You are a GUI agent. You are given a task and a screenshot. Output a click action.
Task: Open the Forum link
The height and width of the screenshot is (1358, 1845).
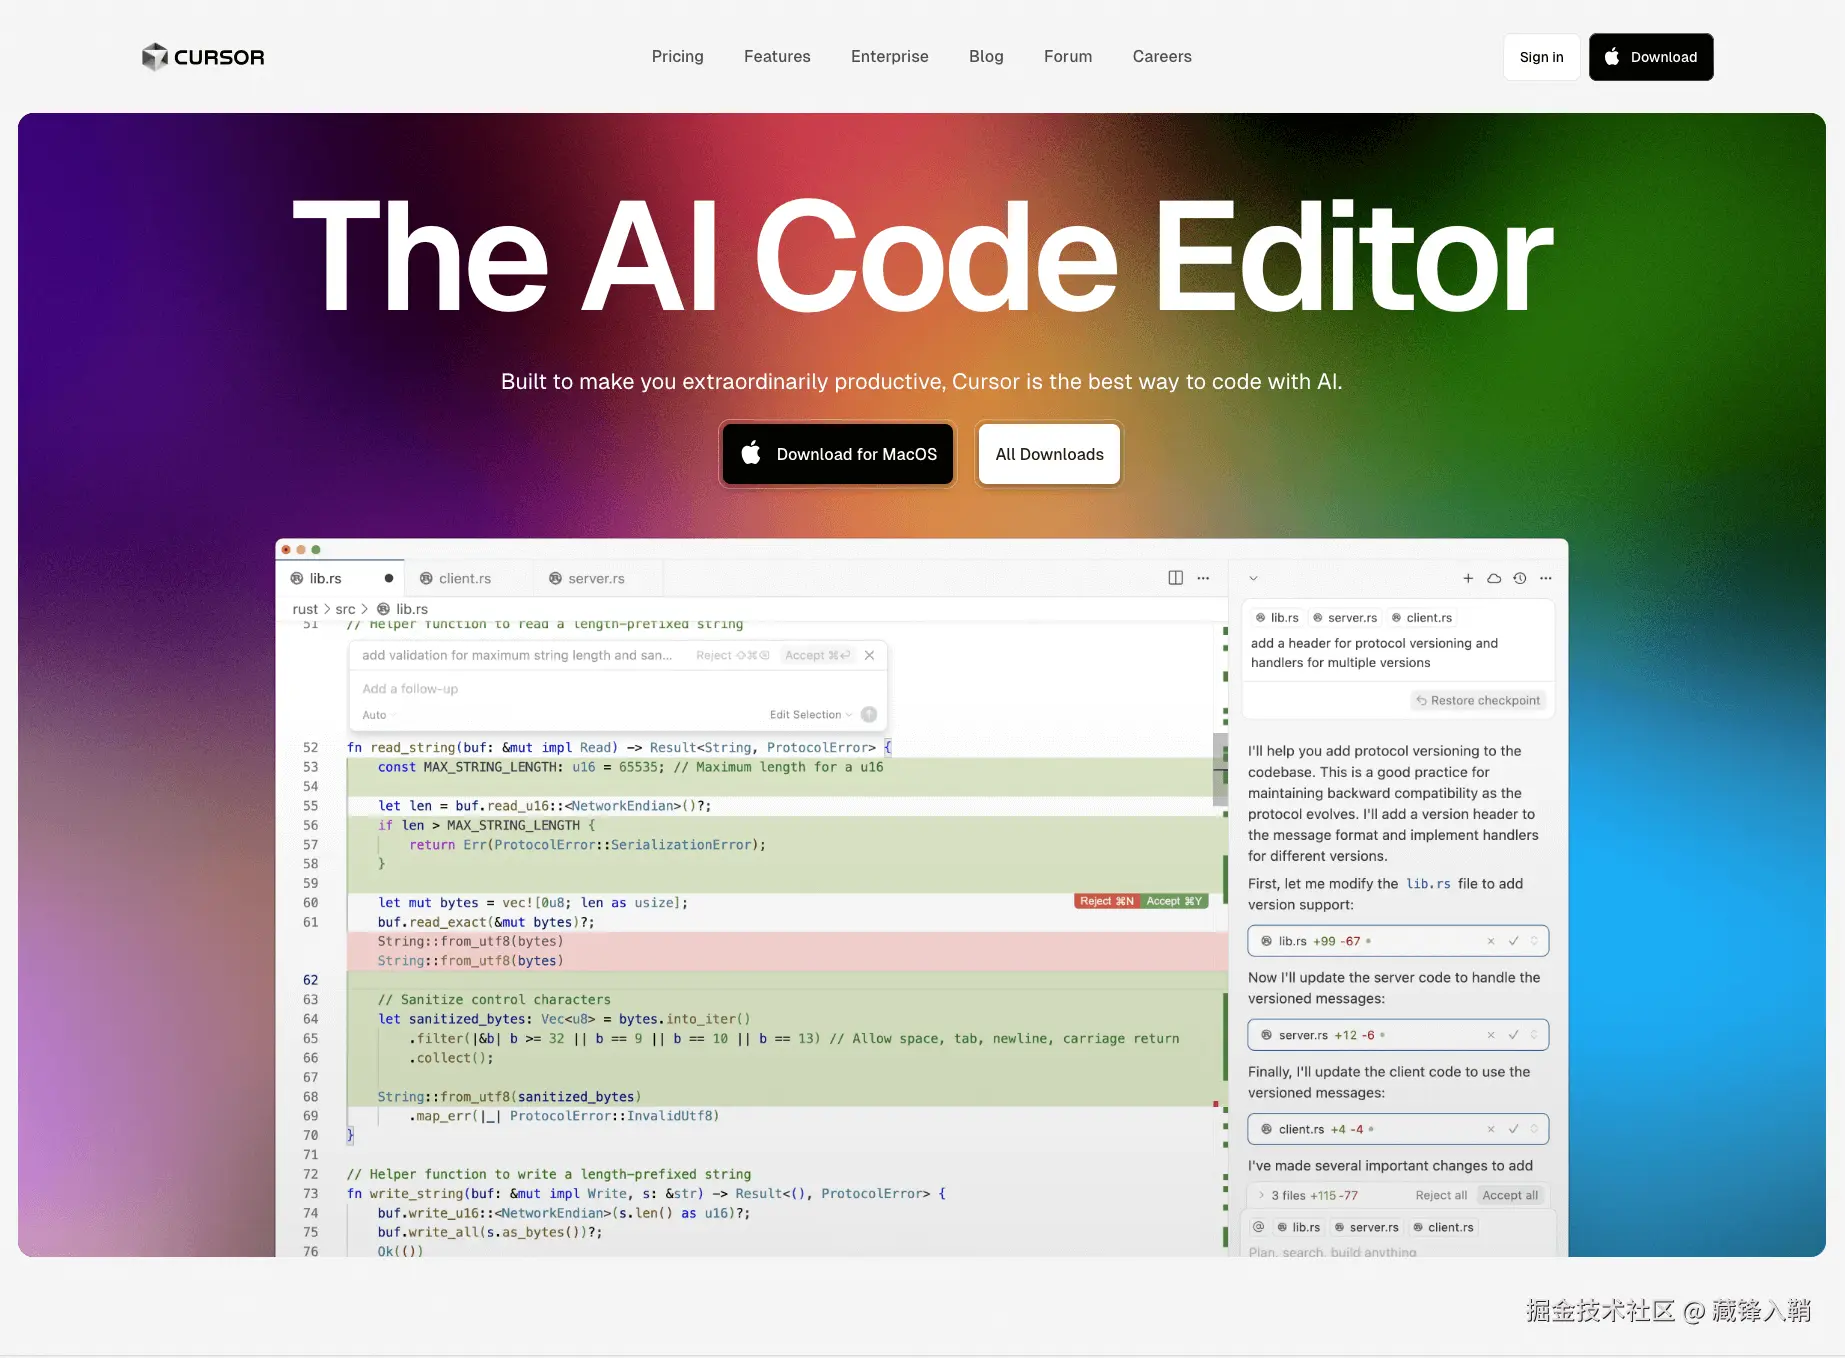tap(1068, 57)
